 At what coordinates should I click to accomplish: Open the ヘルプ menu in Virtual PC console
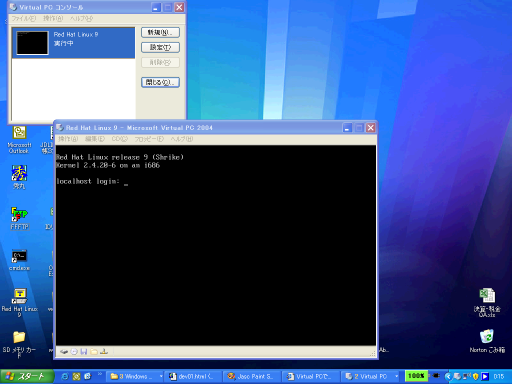click(x=81, y=18)
